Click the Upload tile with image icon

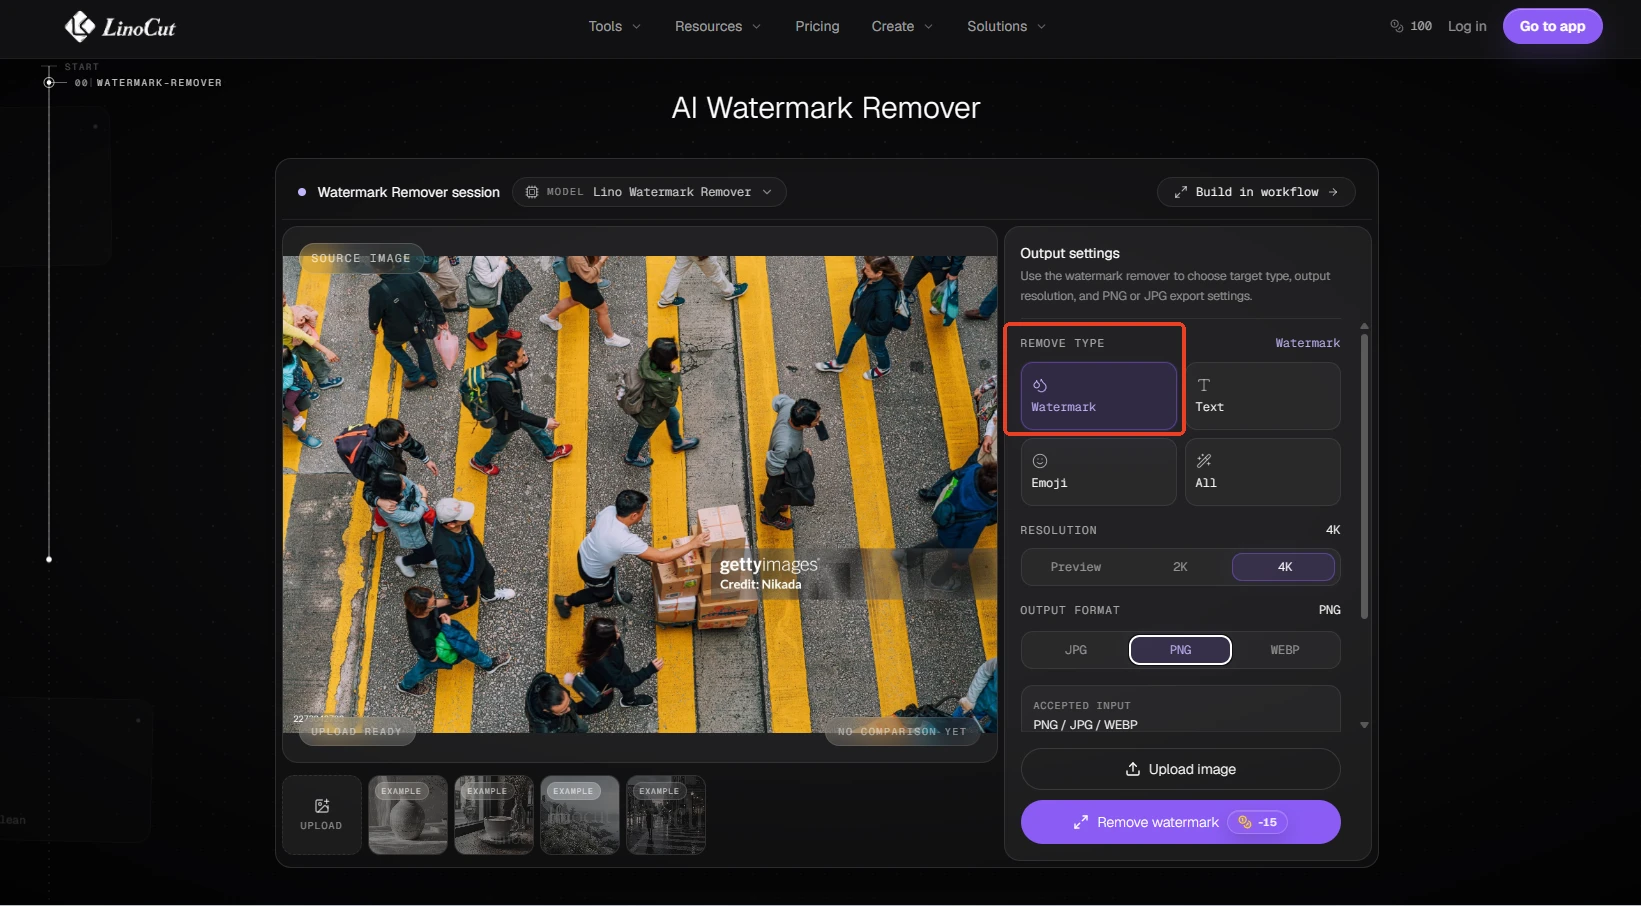coord(321,815)
